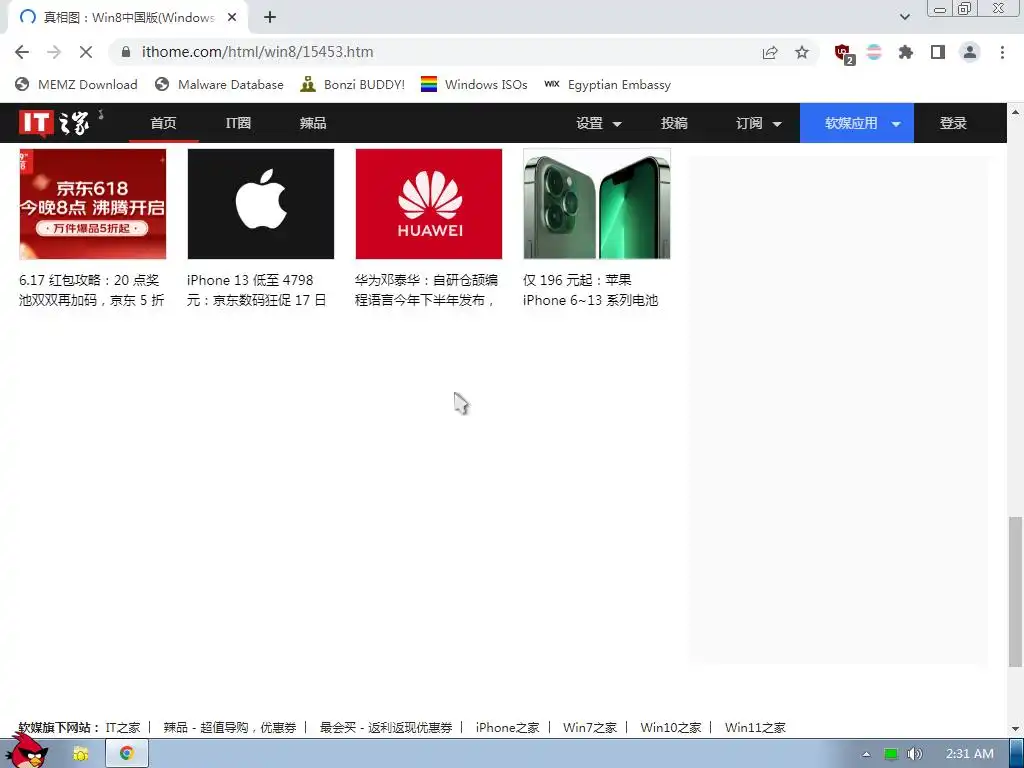Click 投稿 in the navigation bar
The height and width of the screenshot is (768, 1024).
click(674, 123)
